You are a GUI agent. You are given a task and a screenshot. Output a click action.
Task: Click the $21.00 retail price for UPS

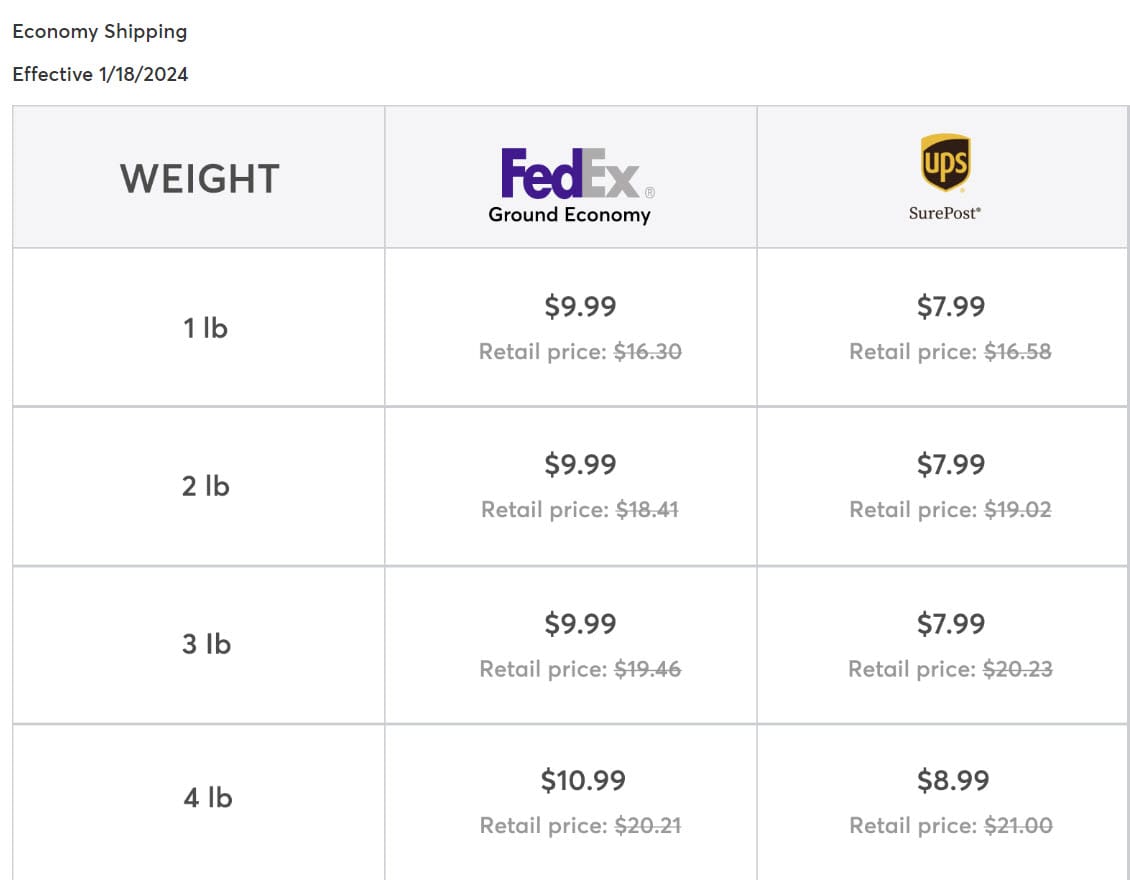click(1017, 826)
